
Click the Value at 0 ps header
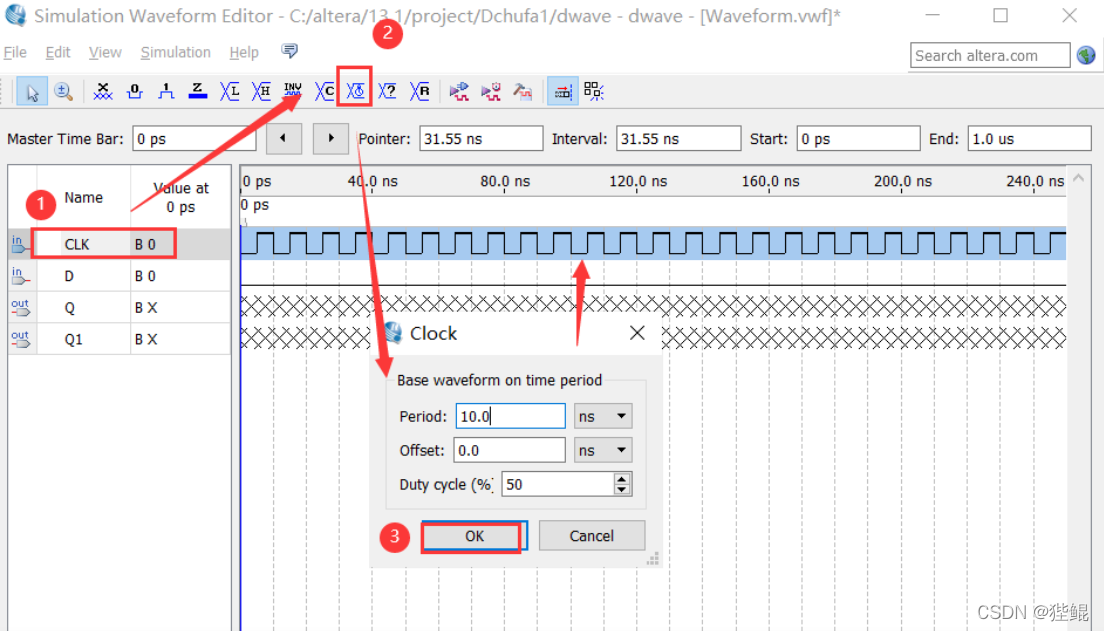[181, 198]
